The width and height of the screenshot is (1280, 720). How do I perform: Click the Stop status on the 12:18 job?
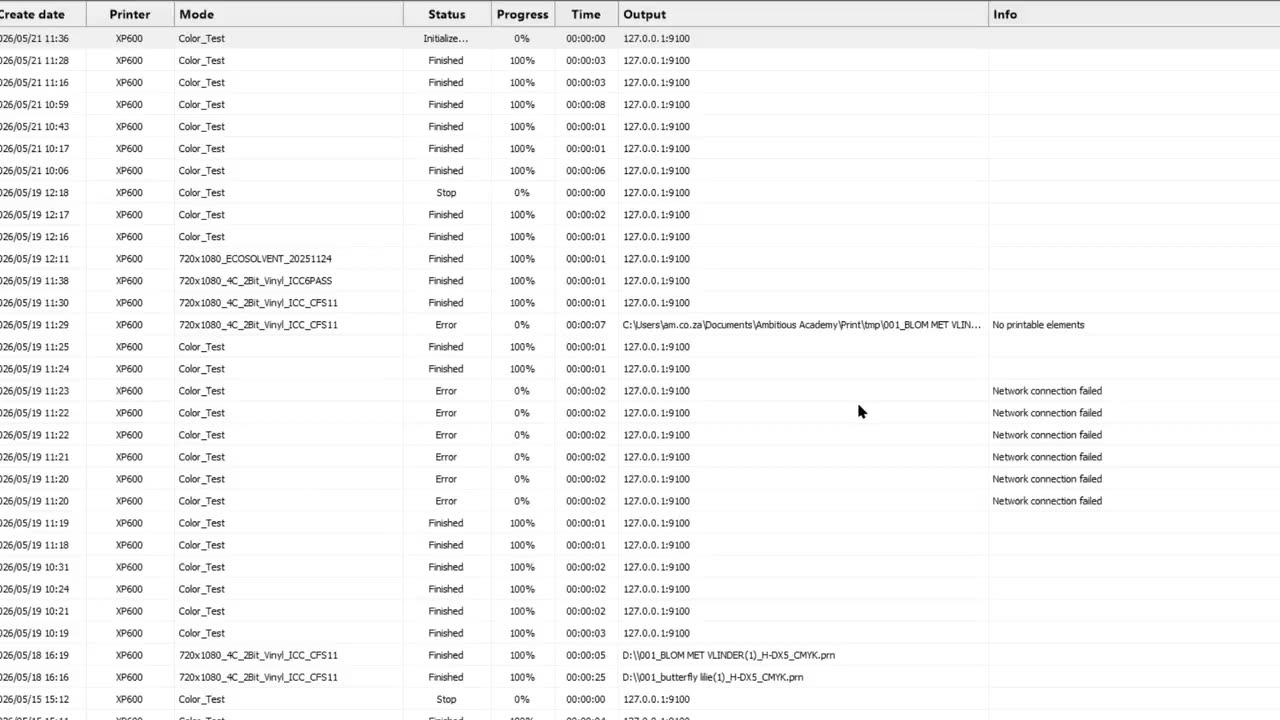pyautogui.click(x=446, y=193)
